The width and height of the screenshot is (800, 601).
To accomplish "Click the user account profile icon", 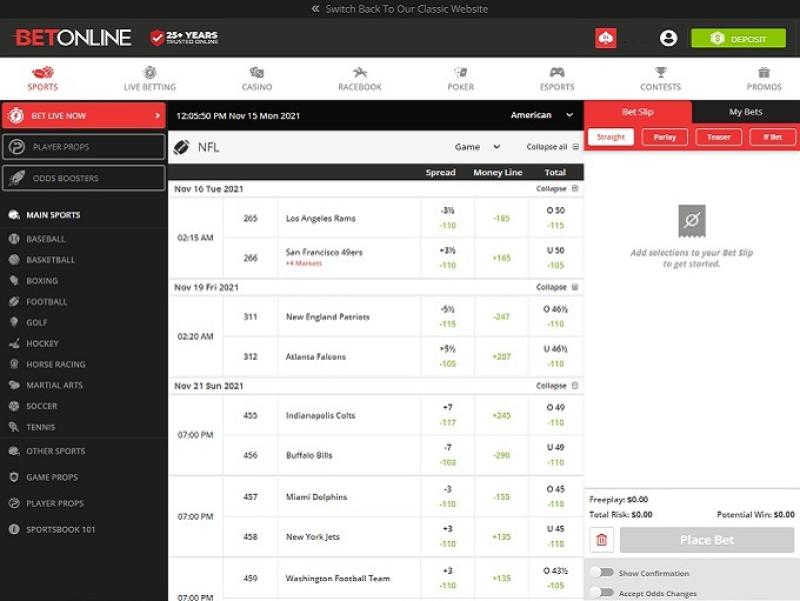I will (668, 38).
